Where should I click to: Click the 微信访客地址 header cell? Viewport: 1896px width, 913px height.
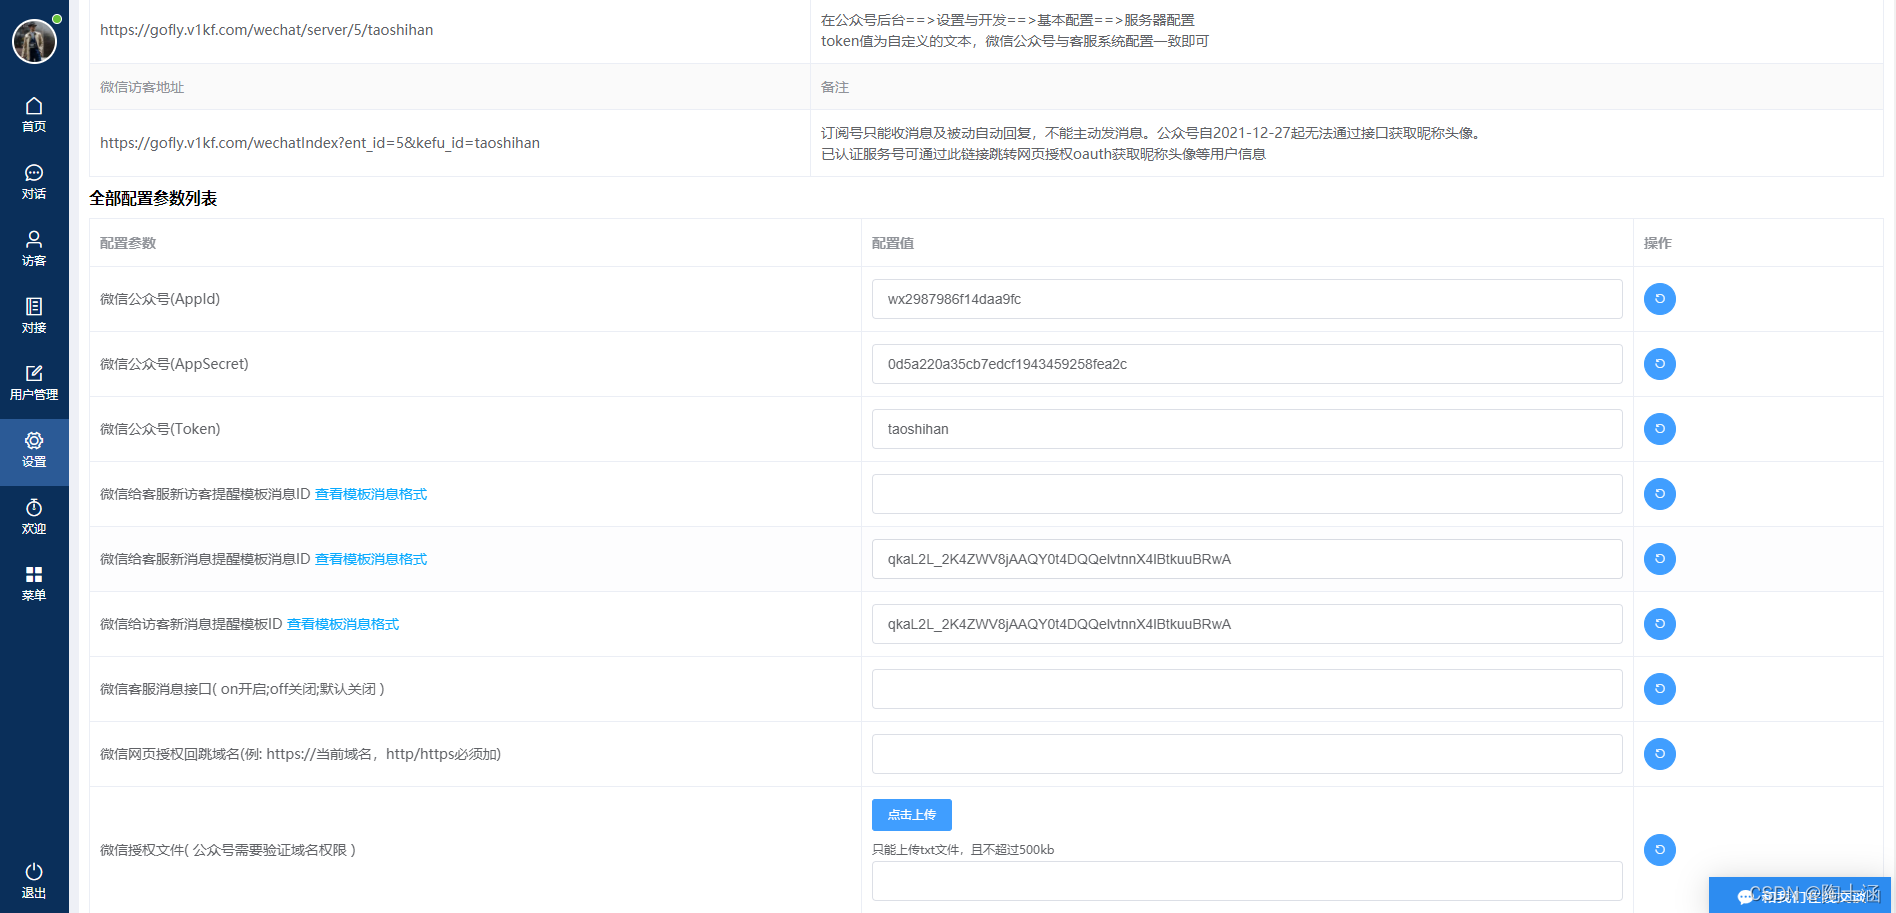pyautogui.click(x=142, y=87)
